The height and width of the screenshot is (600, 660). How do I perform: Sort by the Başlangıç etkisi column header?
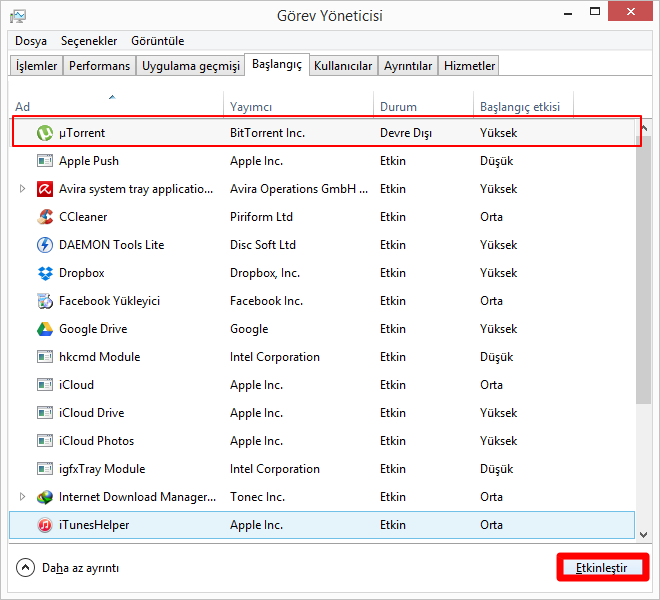tap(520, 107)
